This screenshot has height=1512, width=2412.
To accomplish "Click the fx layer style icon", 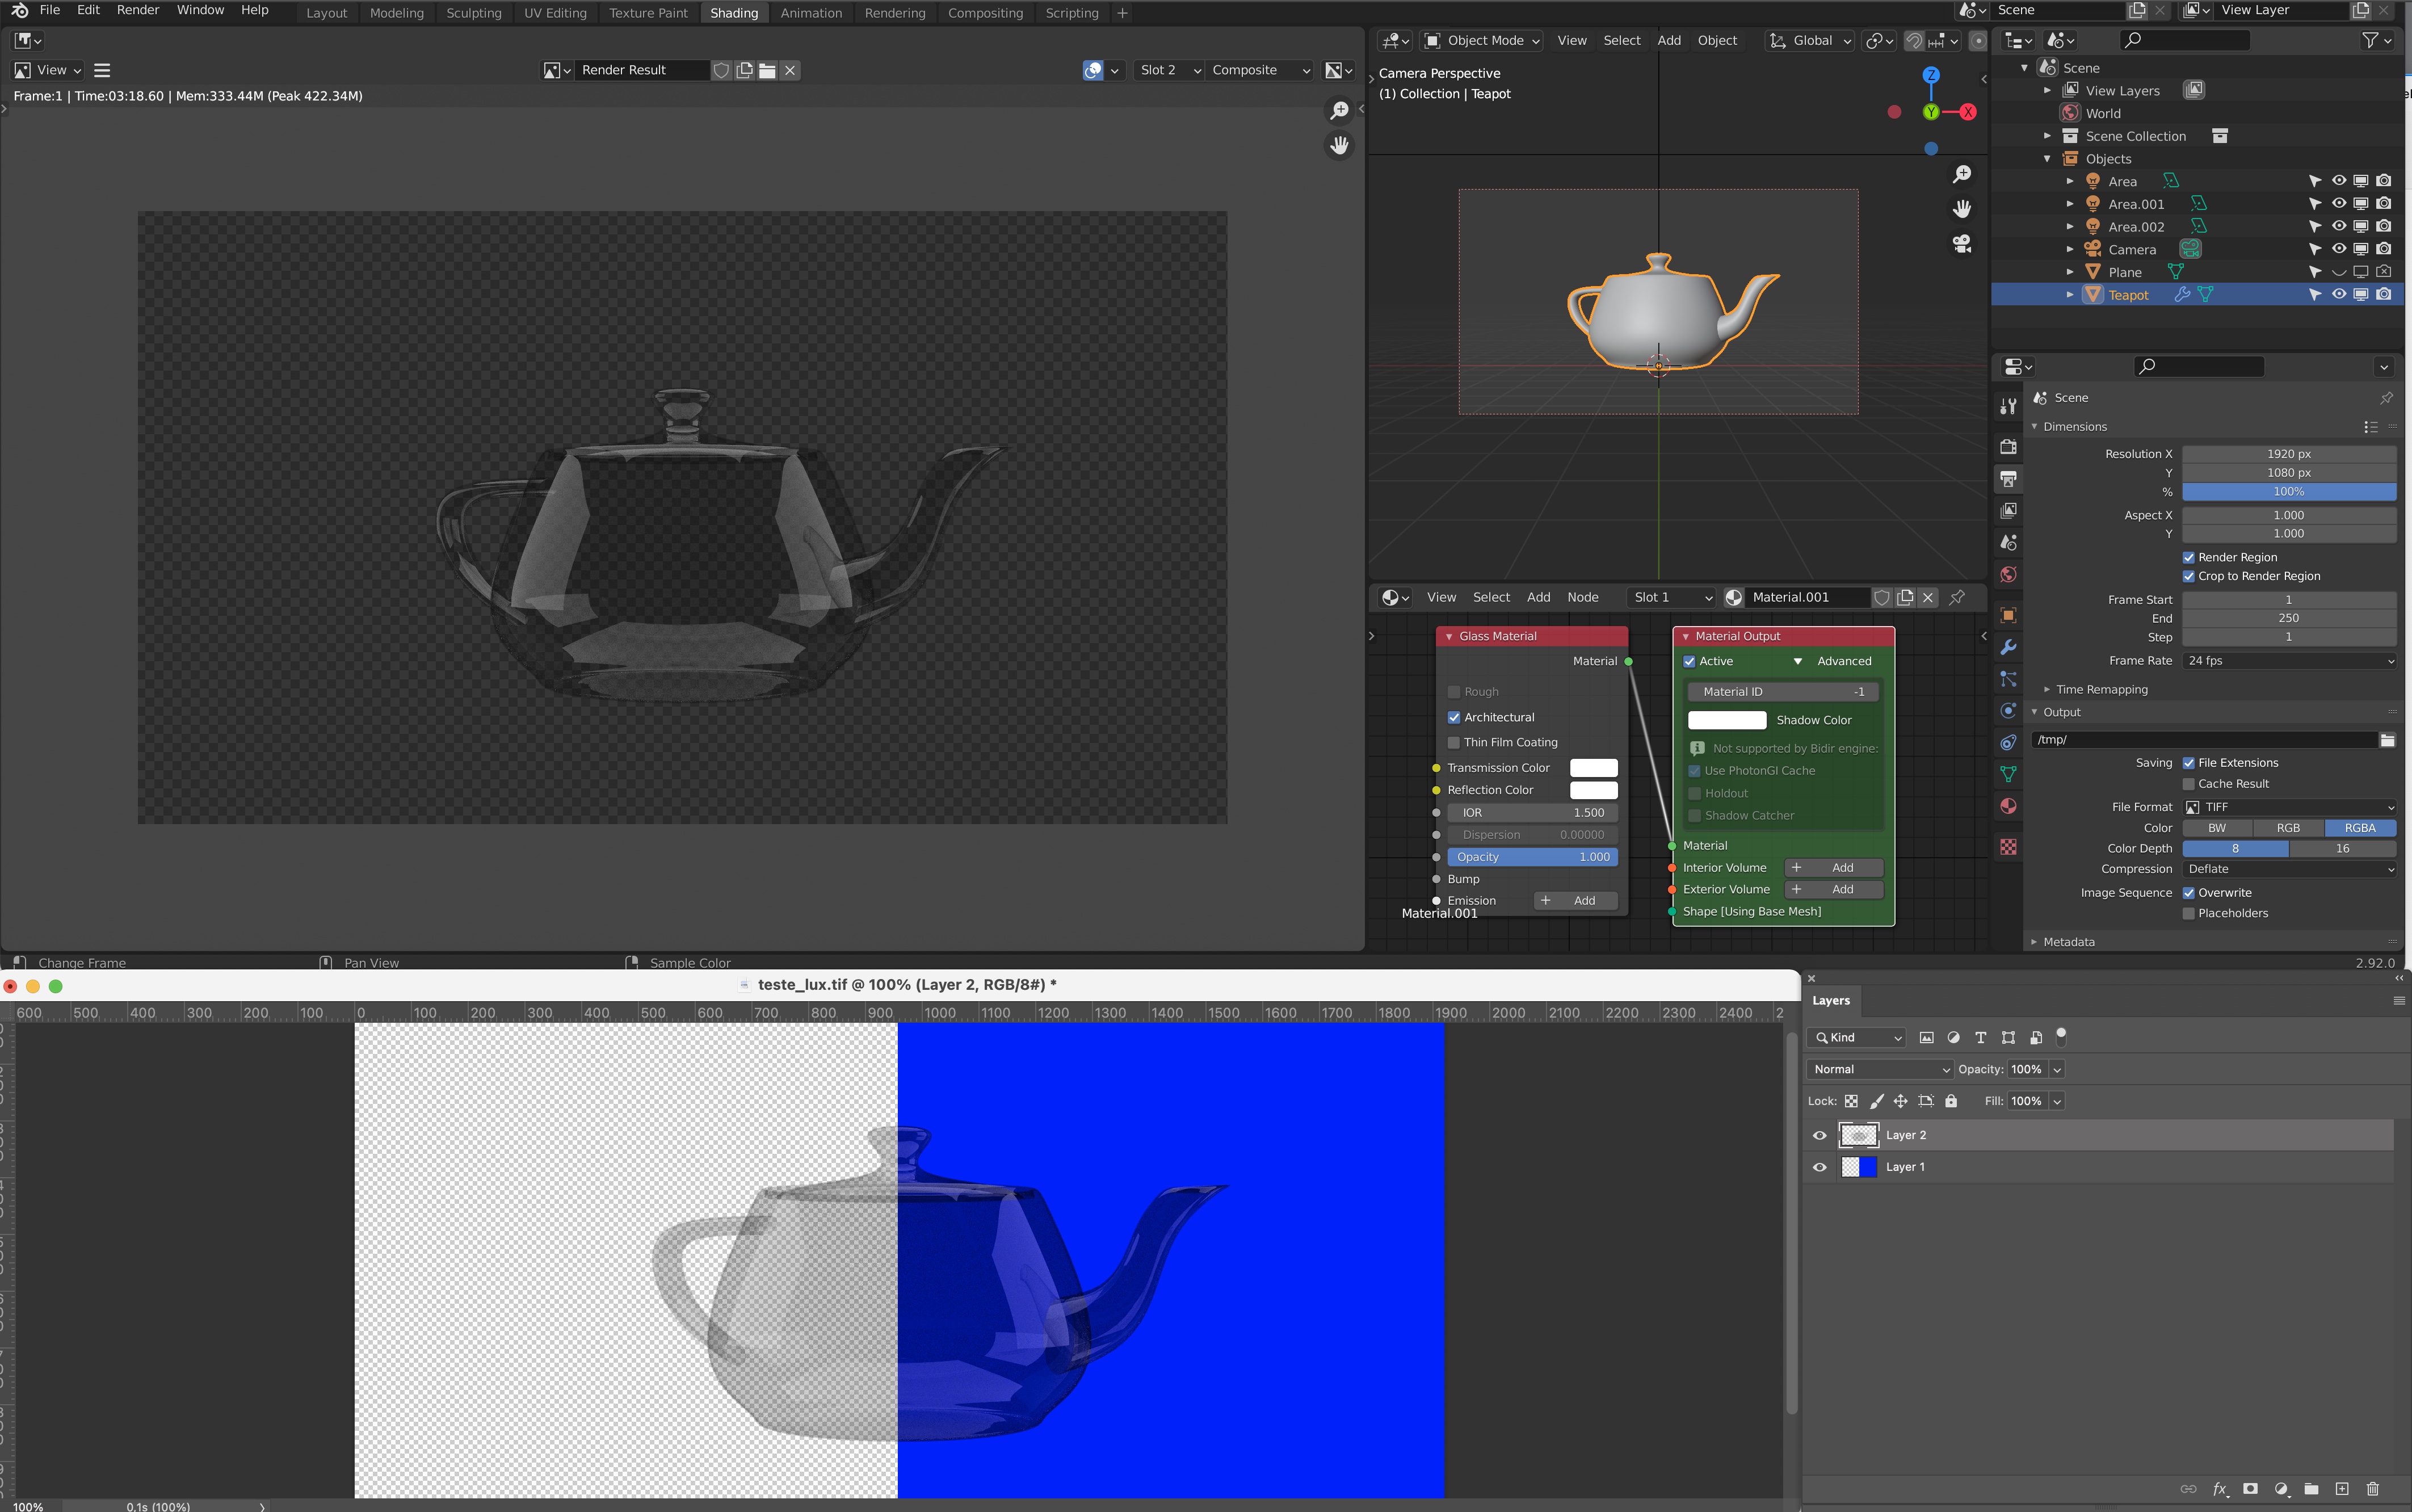I will pos(2220,1489).
